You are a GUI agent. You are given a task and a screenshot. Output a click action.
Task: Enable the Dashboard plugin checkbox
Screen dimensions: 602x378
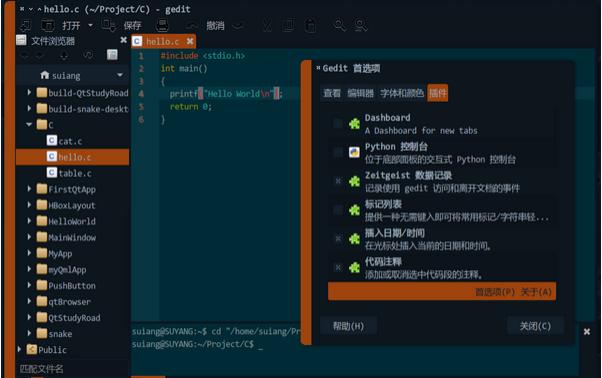[338, 124]
